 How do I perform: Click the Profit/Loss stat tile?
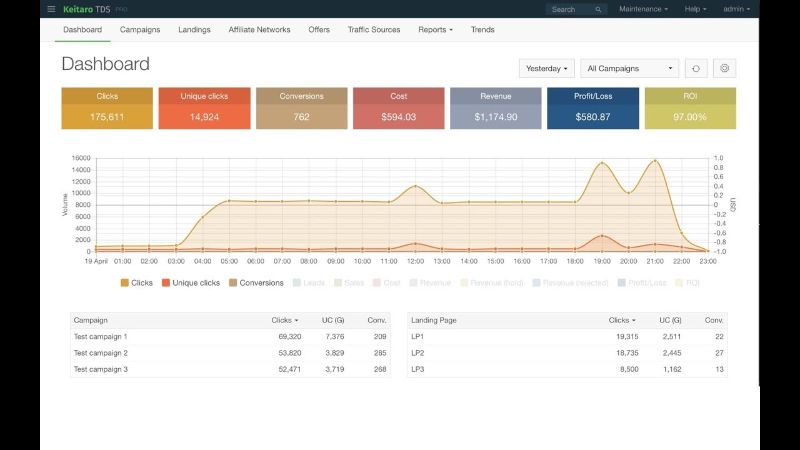[x=593, y=108]
